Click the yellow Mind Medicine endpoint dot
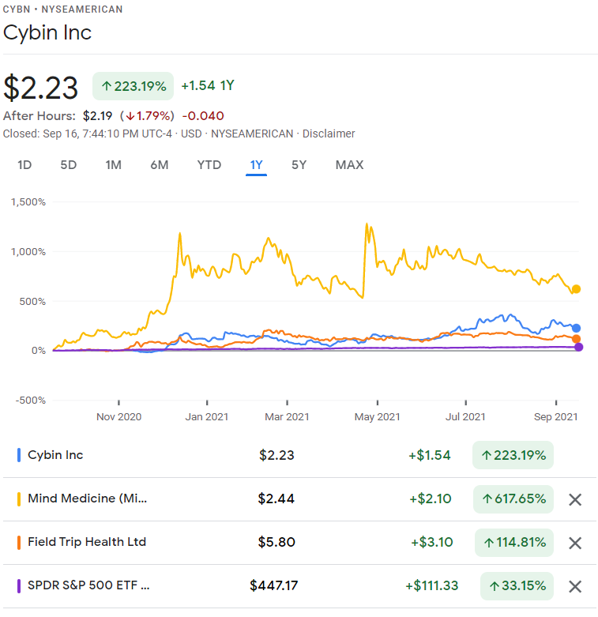The image size is (598, 617). [x=576, y=289]
